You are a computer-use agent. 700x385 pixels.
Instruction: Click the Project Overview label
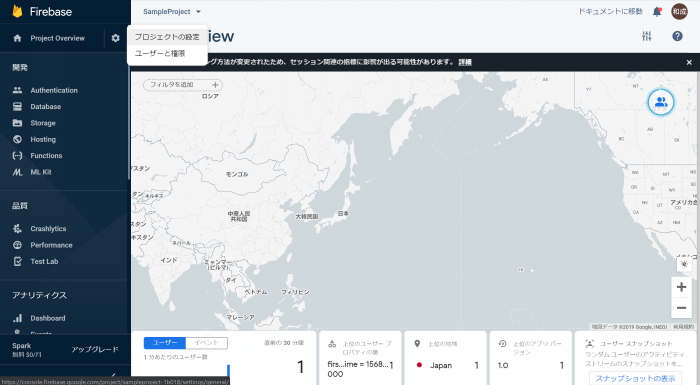click(58, 38)
